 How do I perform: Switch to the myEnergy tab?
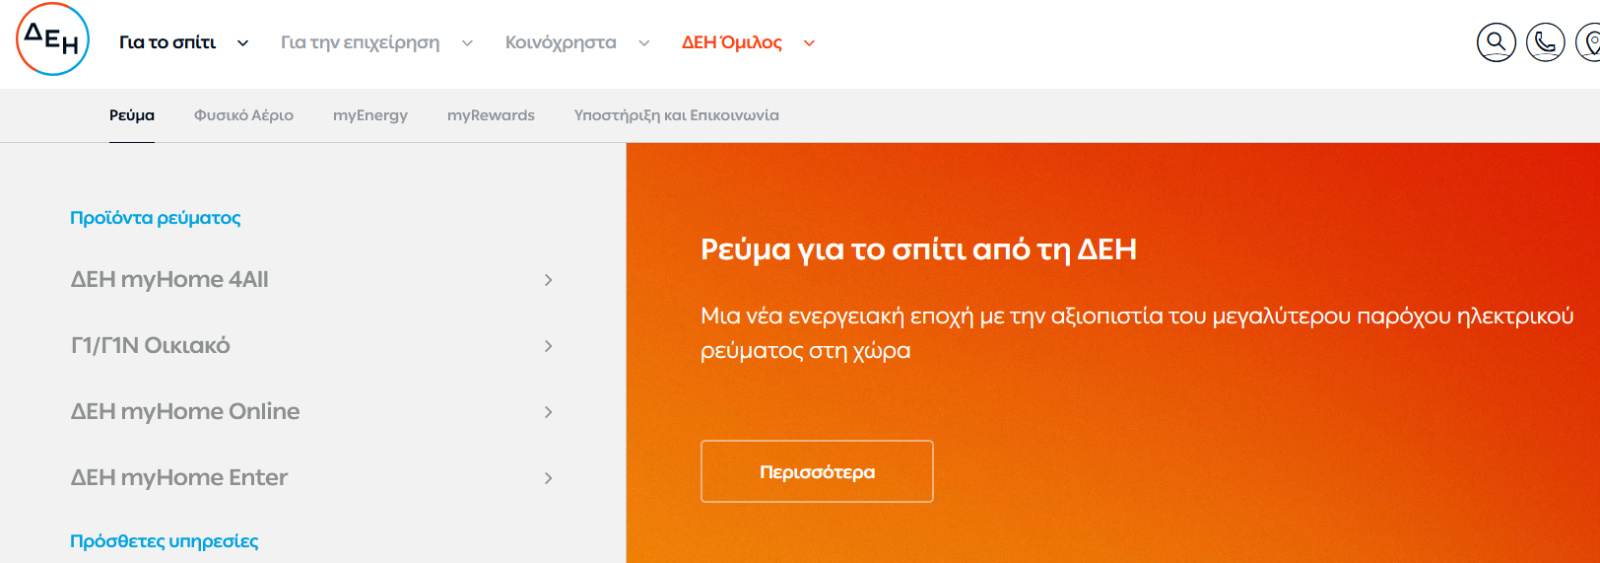click(x=370, y=115)
